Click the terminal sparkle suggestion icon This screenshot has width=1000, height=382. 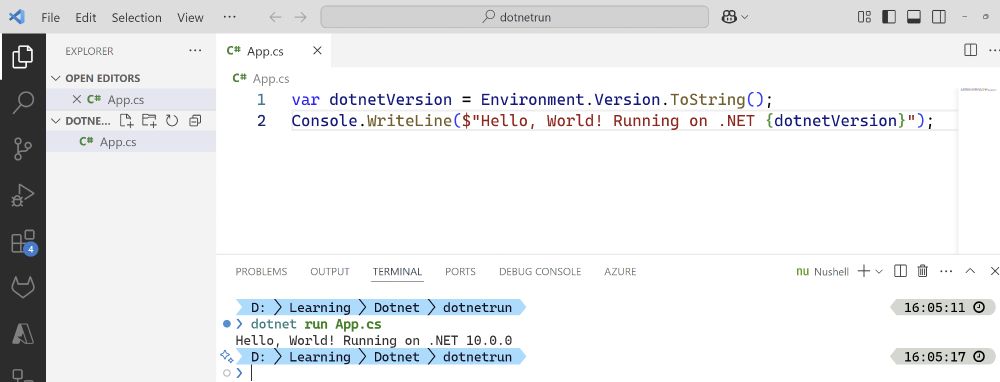point(226,356)
